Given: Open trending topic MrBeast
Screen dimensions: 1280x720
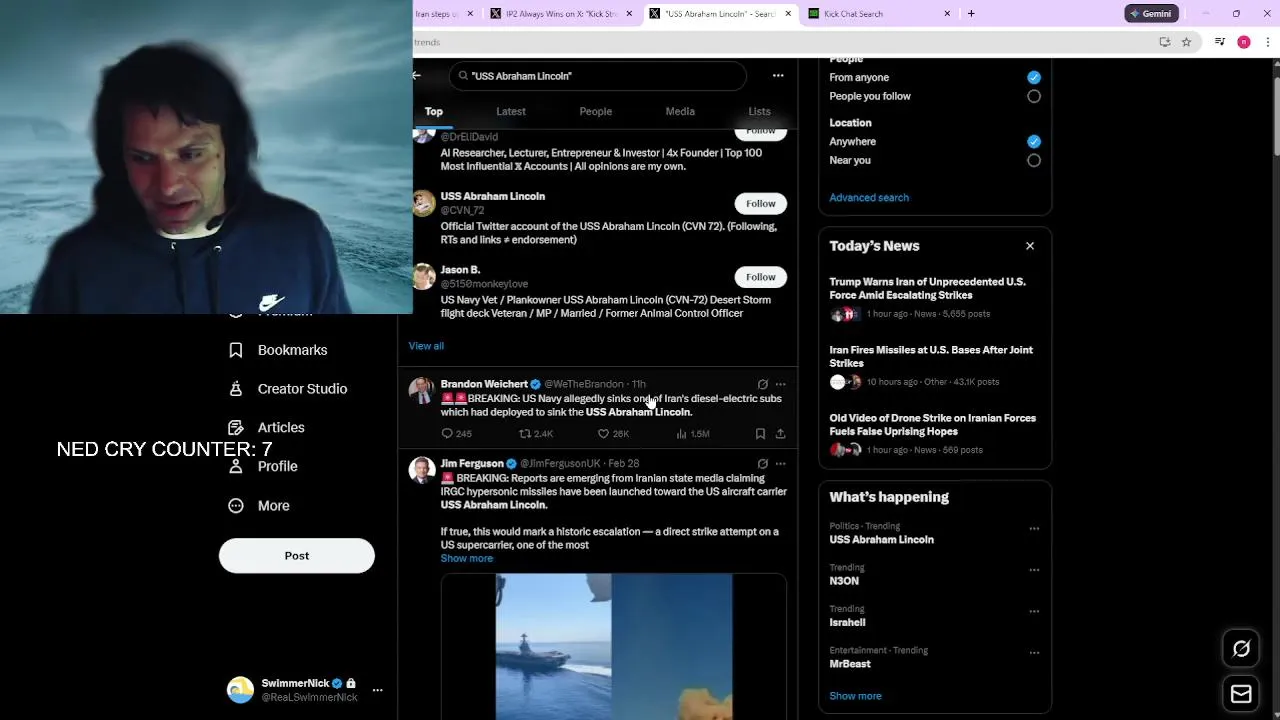Looking at the screenshot, I should pos(850,664).
